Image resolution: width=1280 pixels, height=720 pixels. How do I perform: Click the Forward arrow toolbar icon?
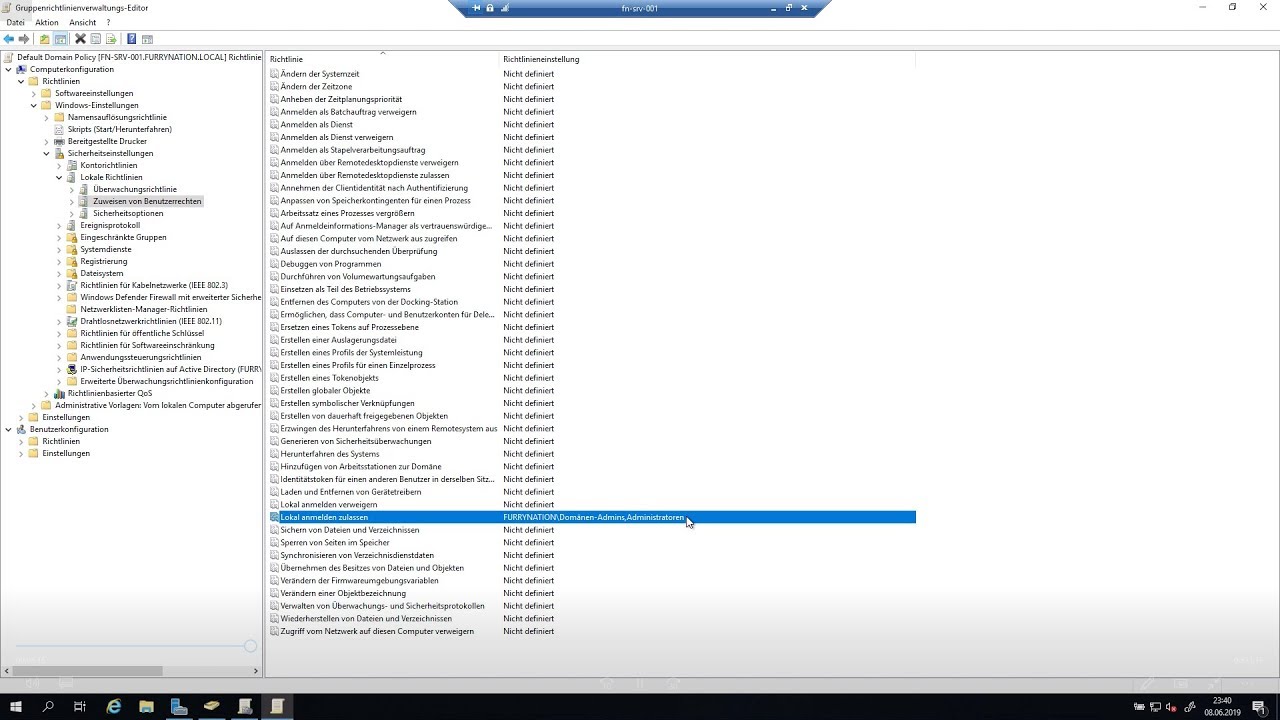(24, 39)
